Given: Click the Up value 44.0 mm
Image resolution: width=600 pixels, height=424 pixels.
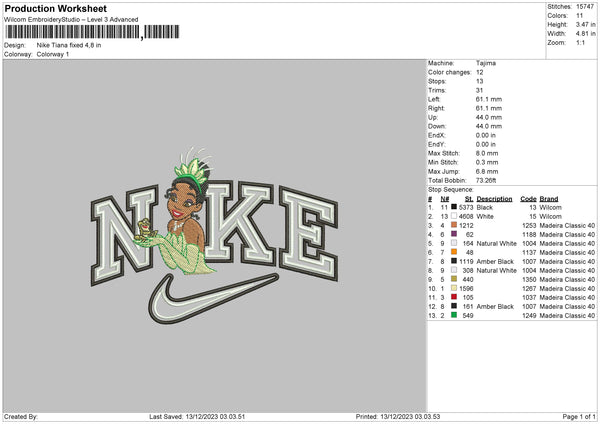Looking at the screenshot, I should [x=489, y=117].
